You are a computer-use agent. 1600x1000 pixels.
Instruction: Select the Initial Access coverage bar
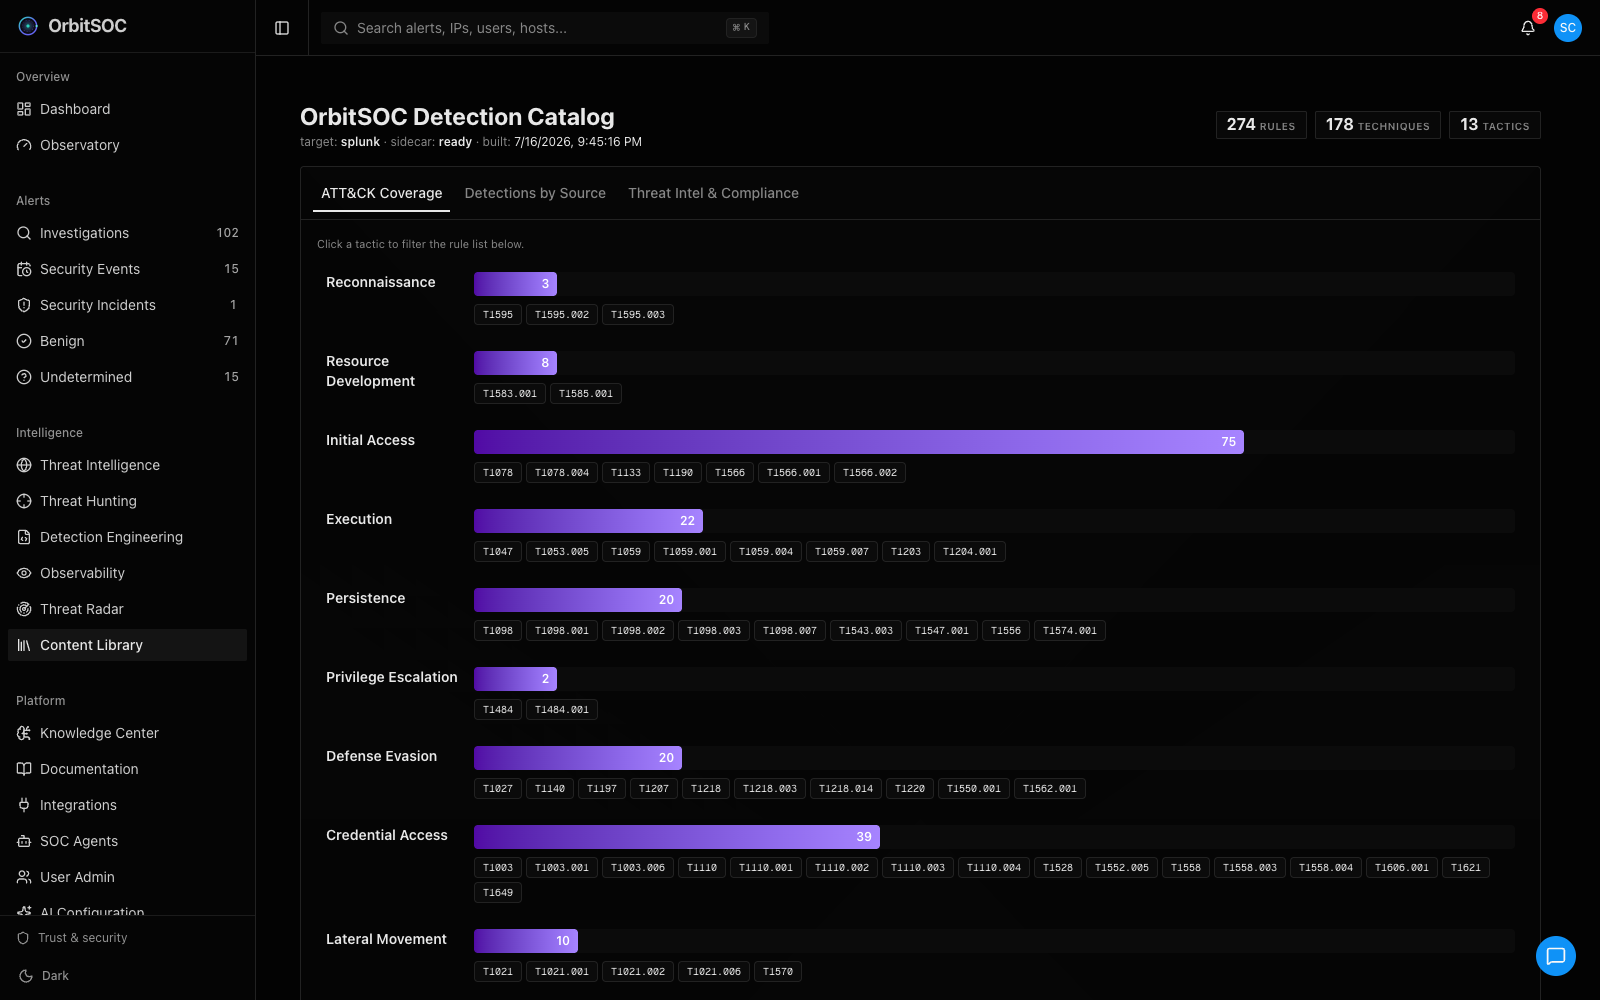[859, 442]
